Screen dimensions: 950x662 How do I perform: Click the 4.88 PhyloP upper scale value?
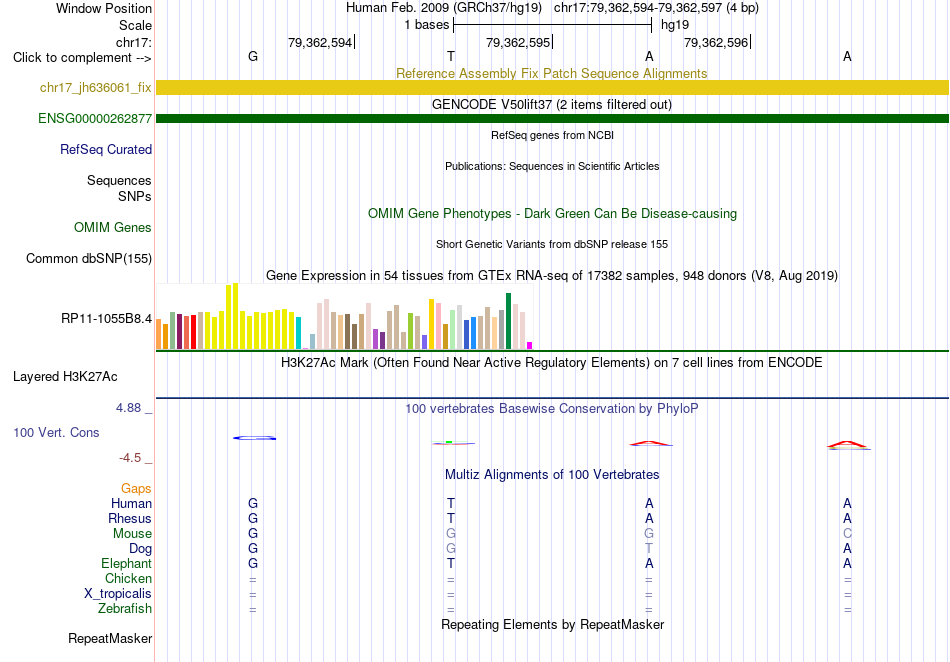point(129,408)
